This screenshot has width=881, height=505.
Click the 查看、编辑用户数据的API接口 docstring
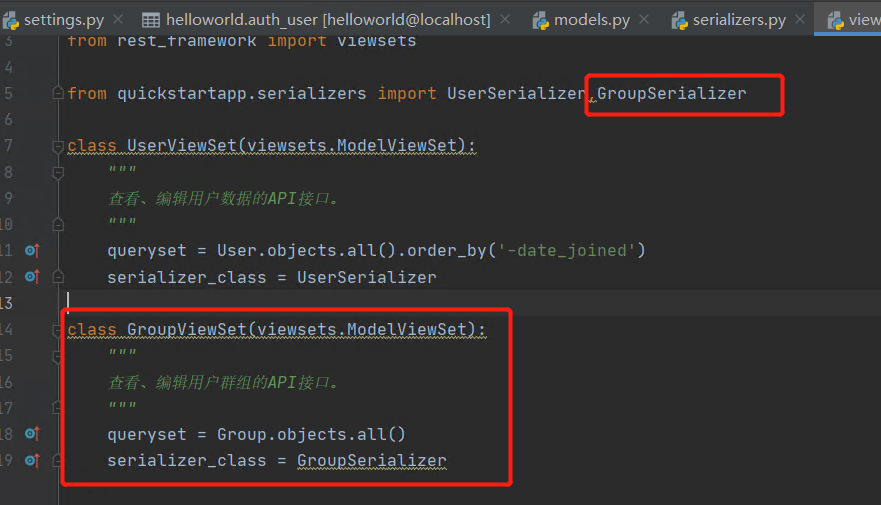pos(222,198)
